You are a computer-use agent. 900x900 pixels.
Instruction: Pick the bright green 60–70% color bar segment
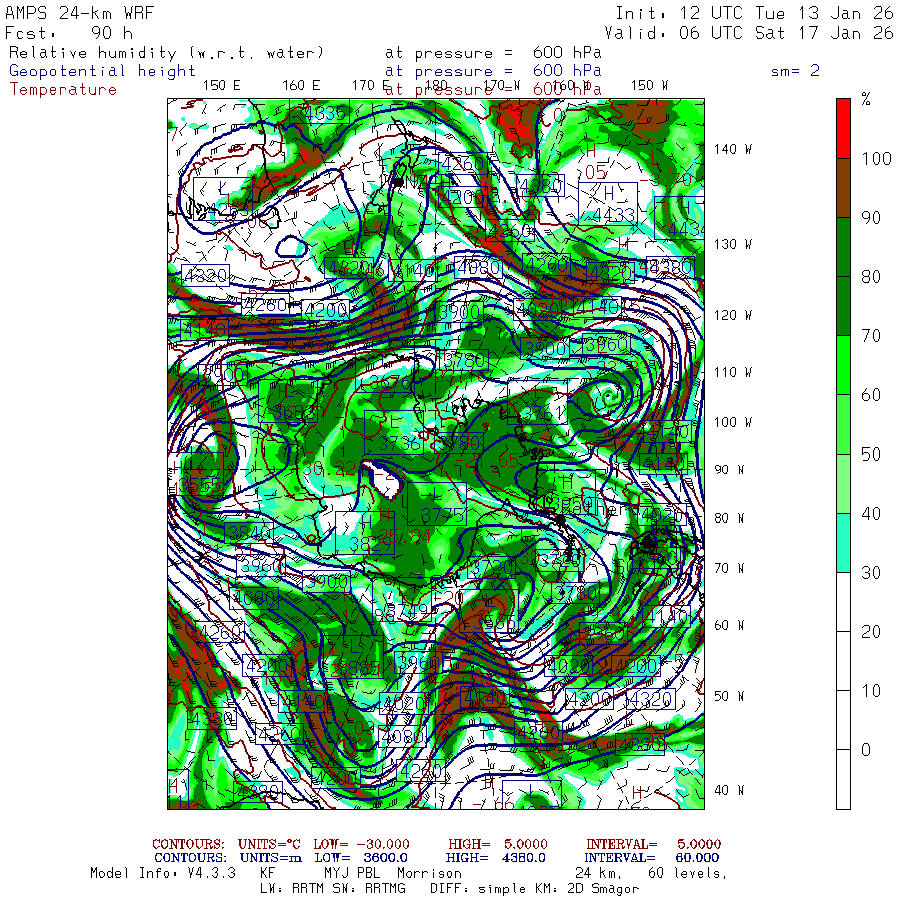tap(843, 365)
